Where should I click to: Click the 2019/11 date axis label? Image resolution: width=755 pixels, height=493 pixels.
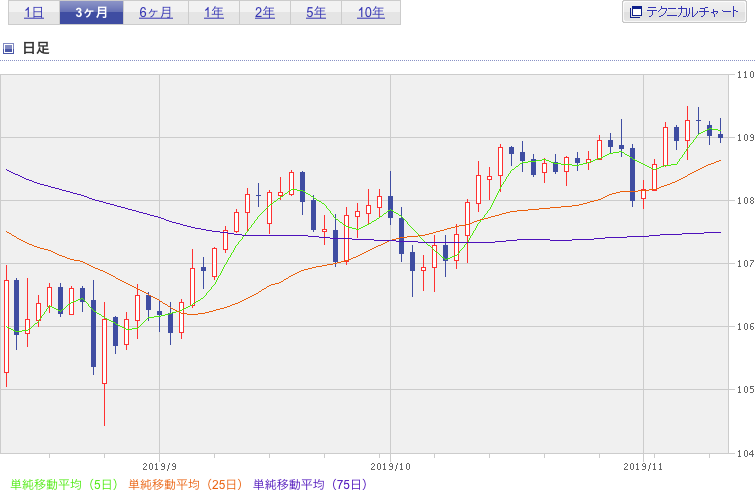point(643,467)
